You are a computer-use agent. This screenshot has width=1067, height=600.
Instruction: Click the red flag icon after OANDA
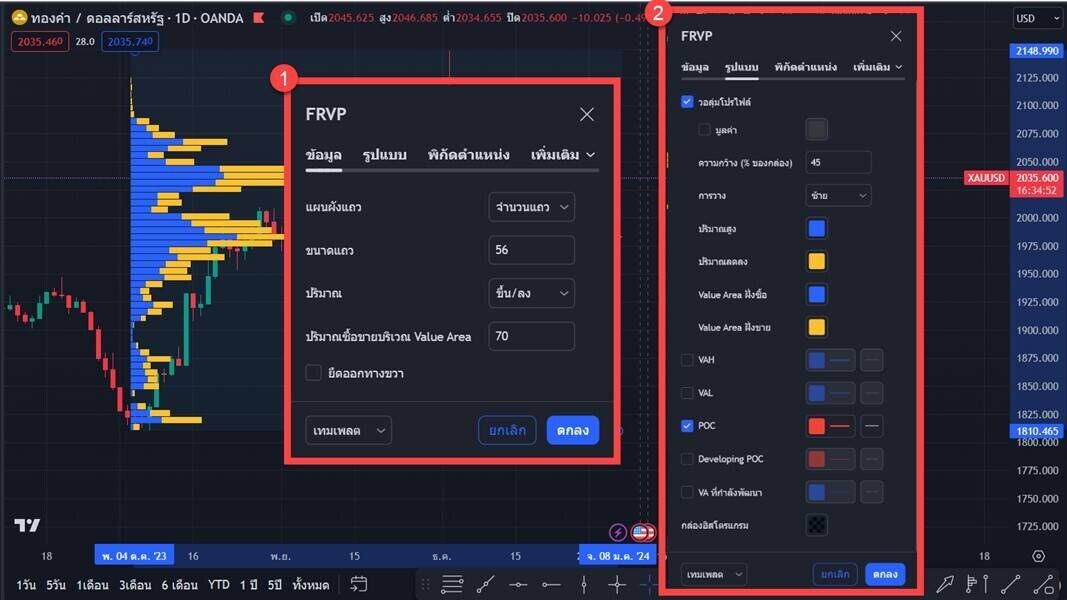point(259,18)
